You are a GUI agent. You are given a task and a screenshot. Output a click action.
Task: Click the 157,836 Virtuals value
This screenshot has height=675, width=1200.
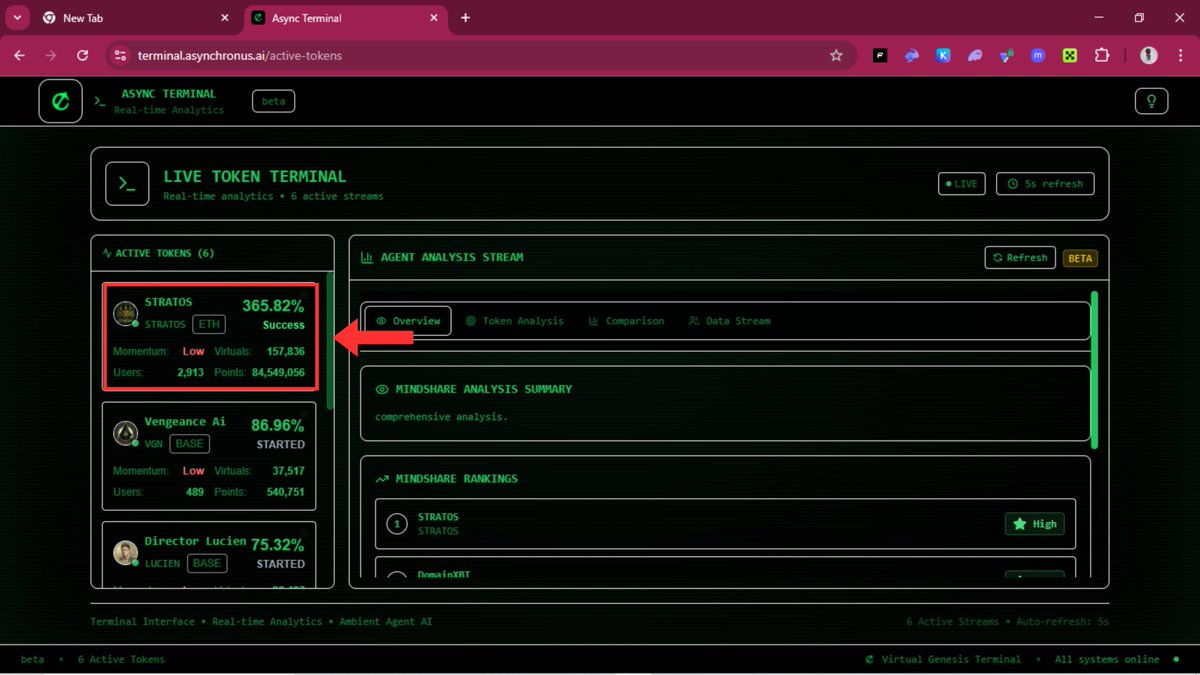coord(286,352)
